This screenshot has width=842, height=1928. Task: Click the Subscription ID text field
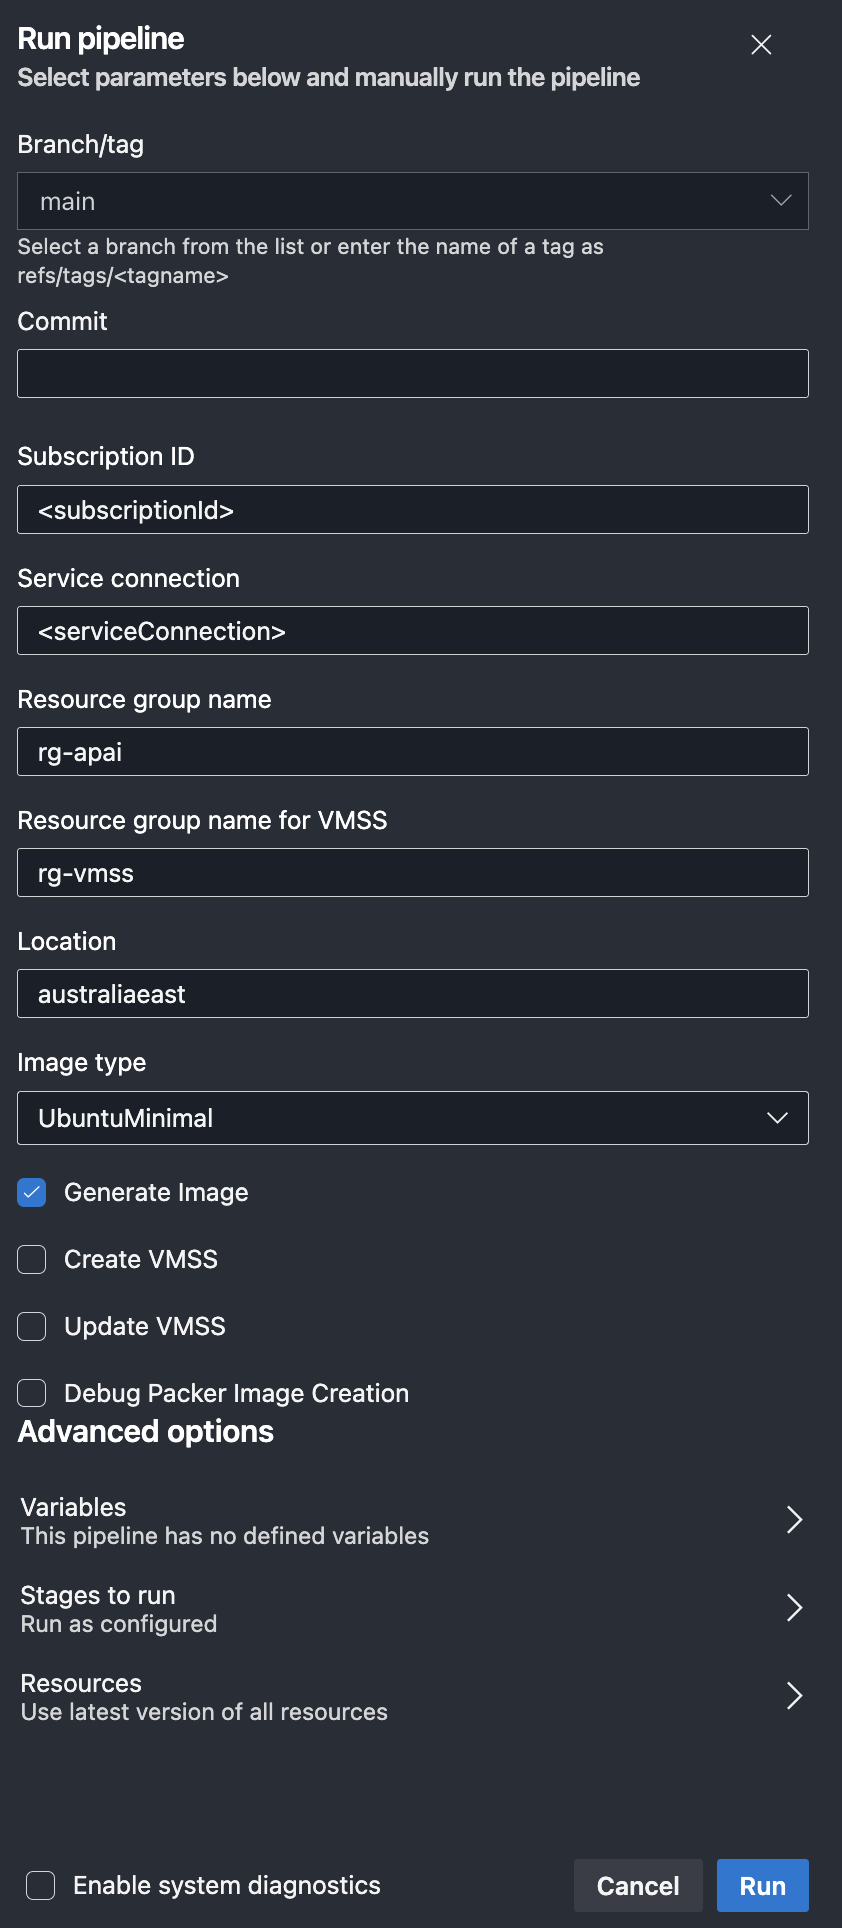(x=413, y=509)
